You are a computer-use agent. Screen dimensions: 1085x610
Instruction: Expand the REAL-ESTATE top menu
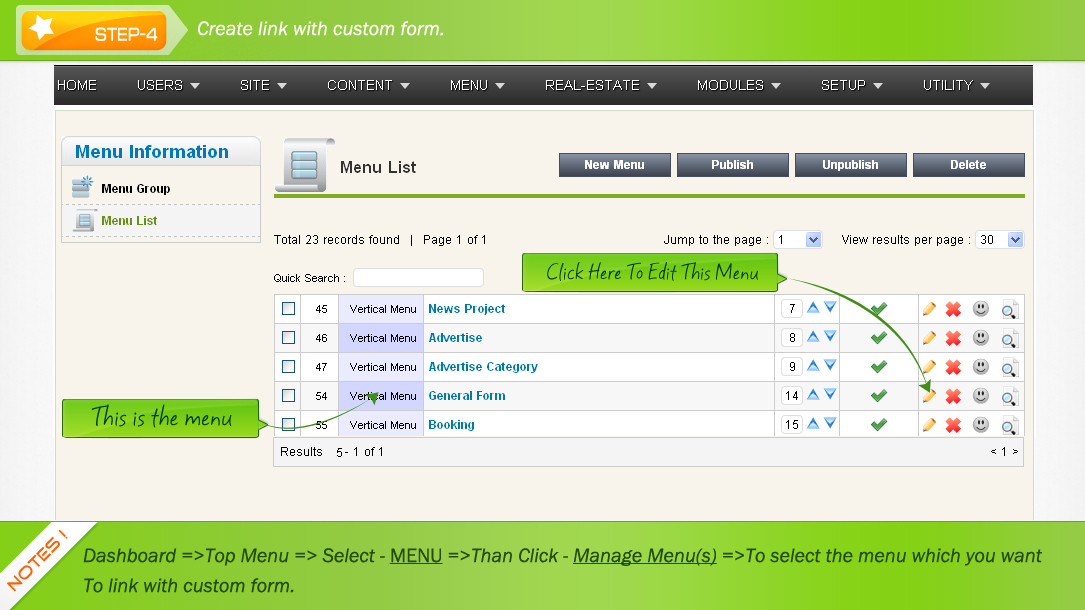click(x=600, y=86)
